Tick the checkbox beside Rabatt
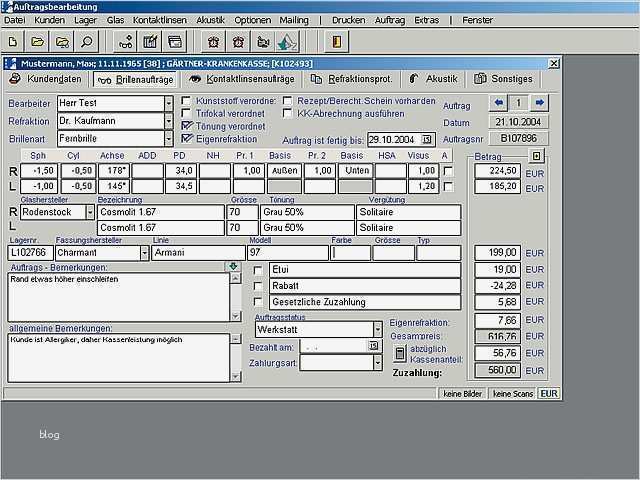This screenshot has width=640, height=480. 258,286
